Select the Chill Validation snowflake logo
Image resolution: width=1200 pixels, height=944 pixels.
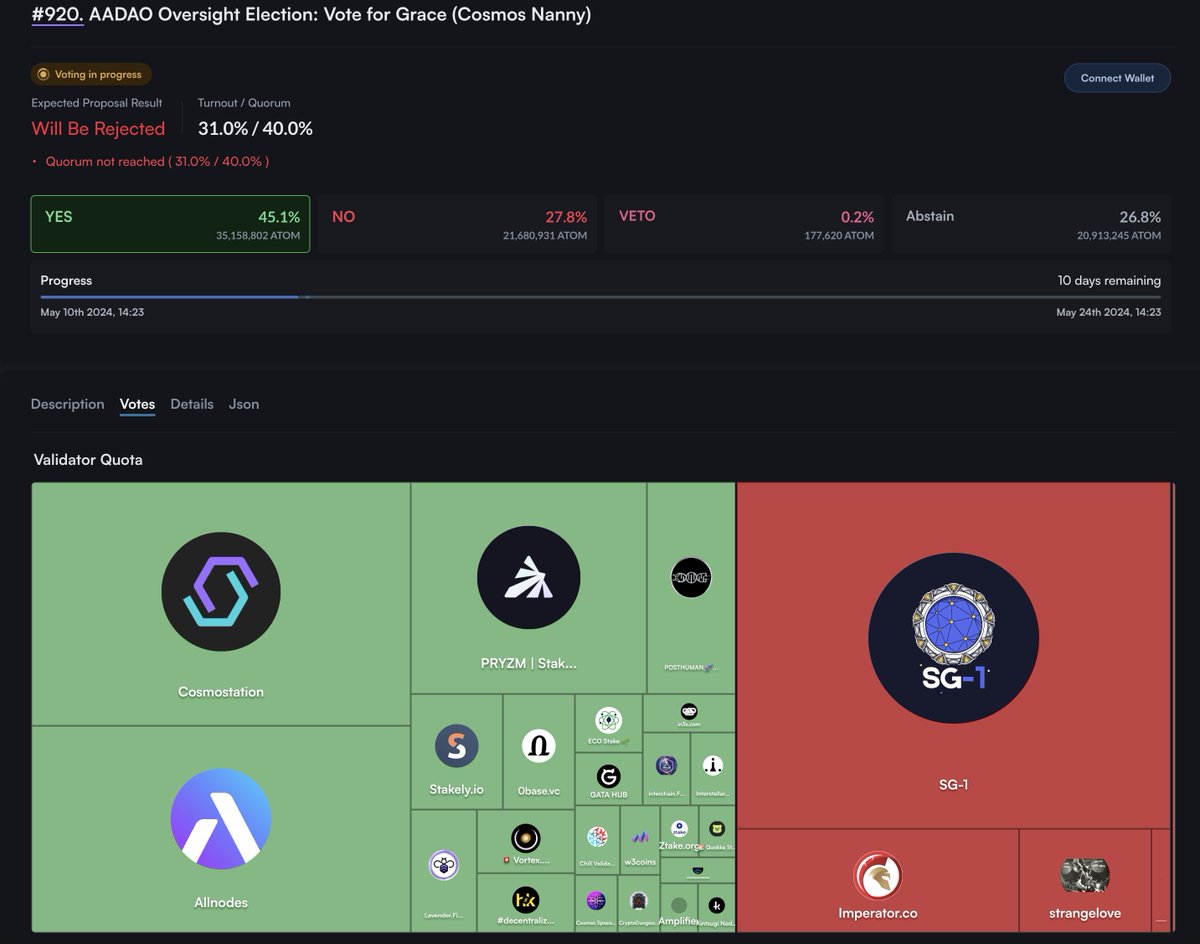[597, 838]
